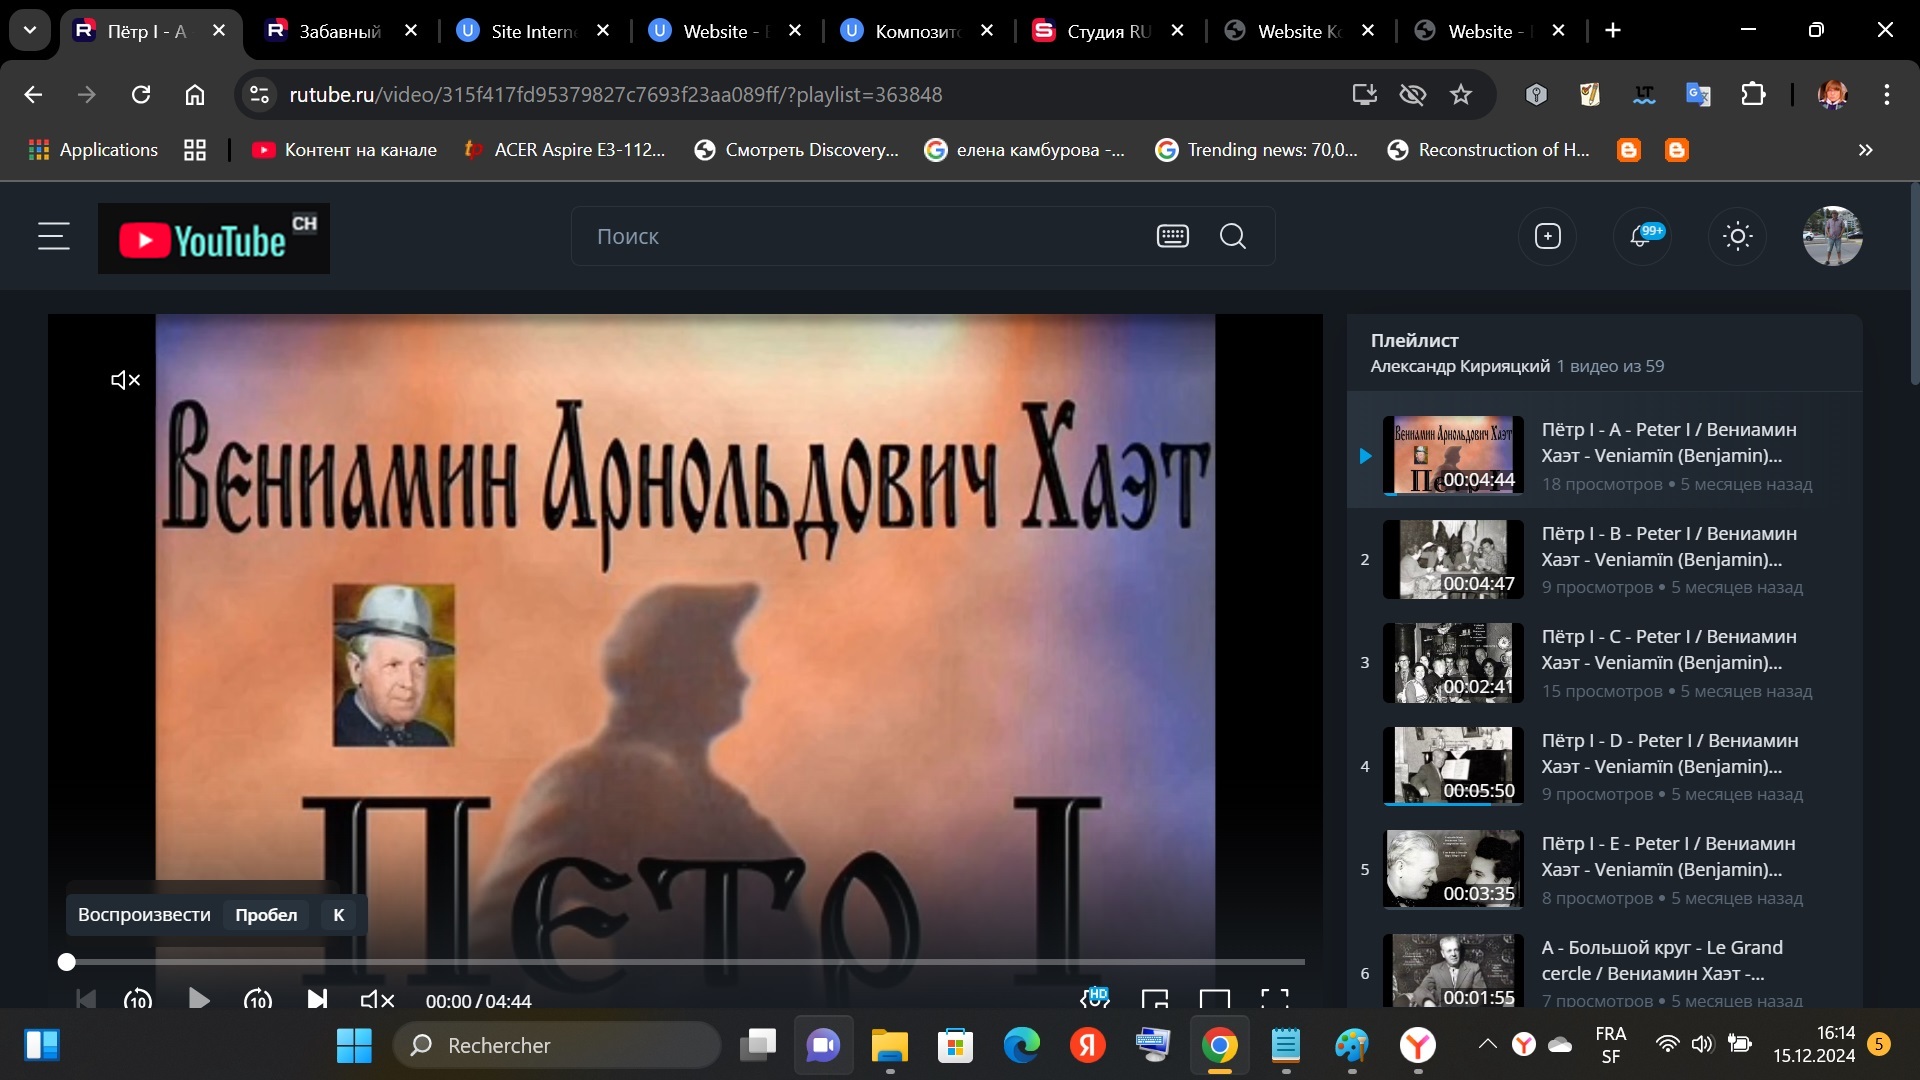Open the hamburger side menu

point(54,237)
